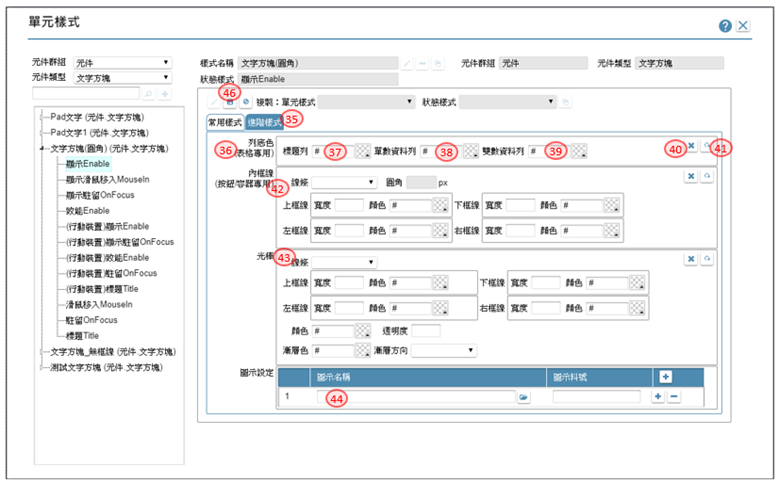
Task: Click the plus icon in 圖示設定 row 1
Action: (658, 397)
